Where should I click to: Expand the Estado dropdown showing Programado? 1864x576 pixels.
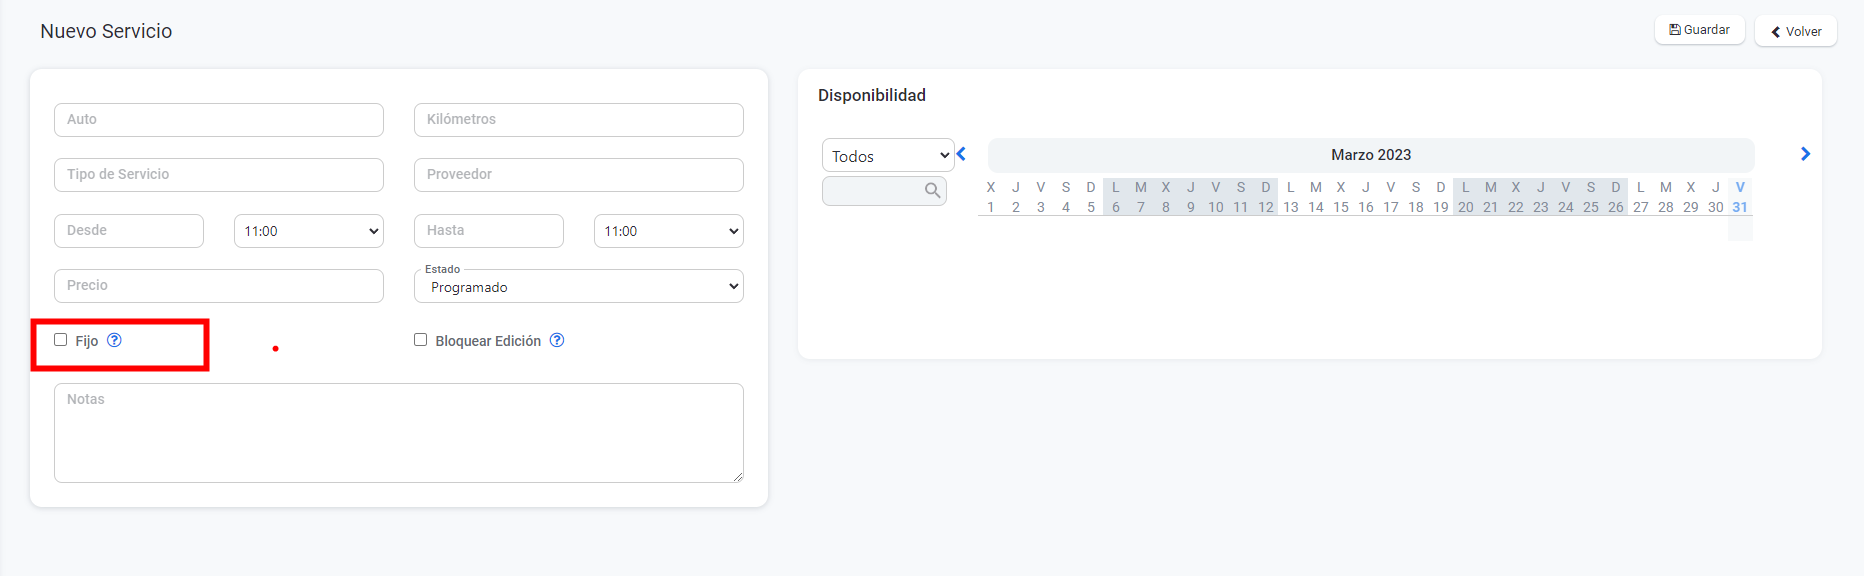[578, 287]
